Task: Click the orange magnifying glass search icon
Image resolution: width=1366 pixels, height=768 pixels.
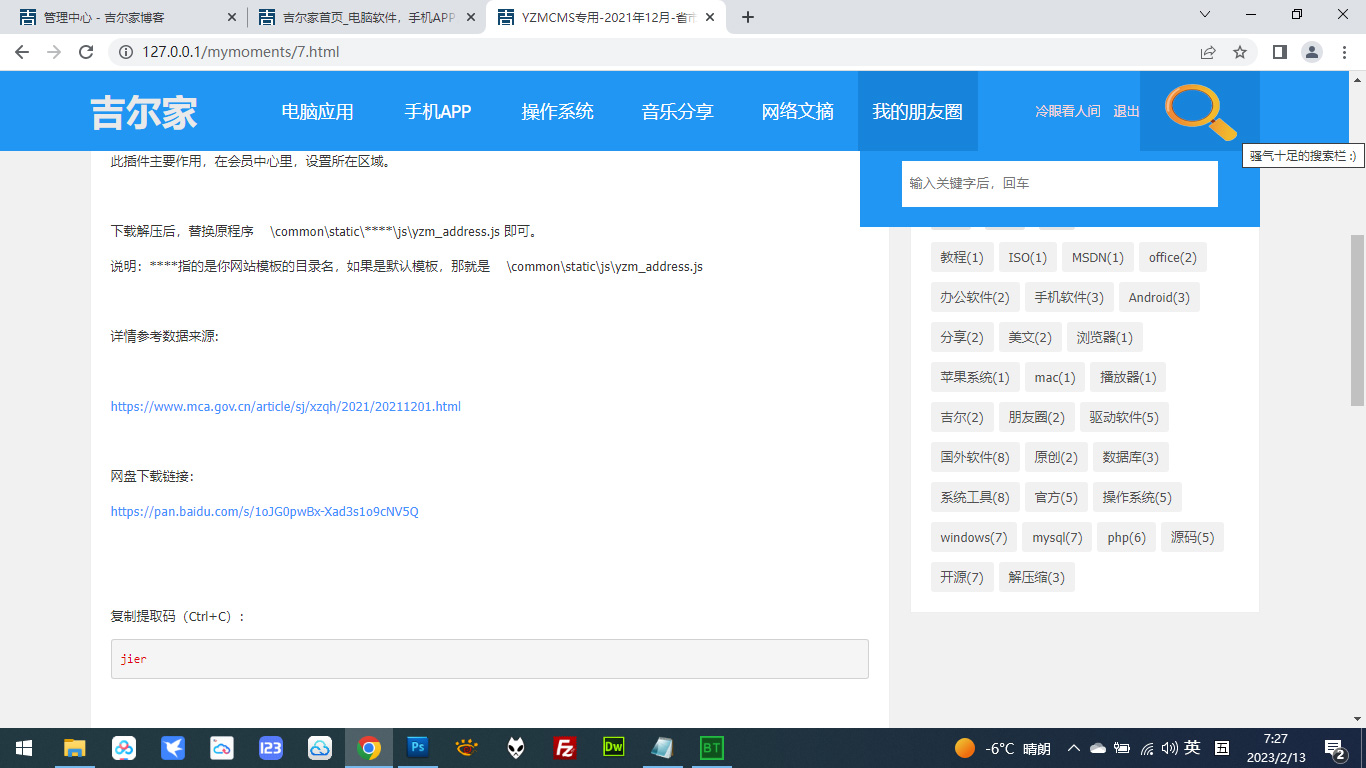Action: pyautogui.click(x=1200, y=111)
